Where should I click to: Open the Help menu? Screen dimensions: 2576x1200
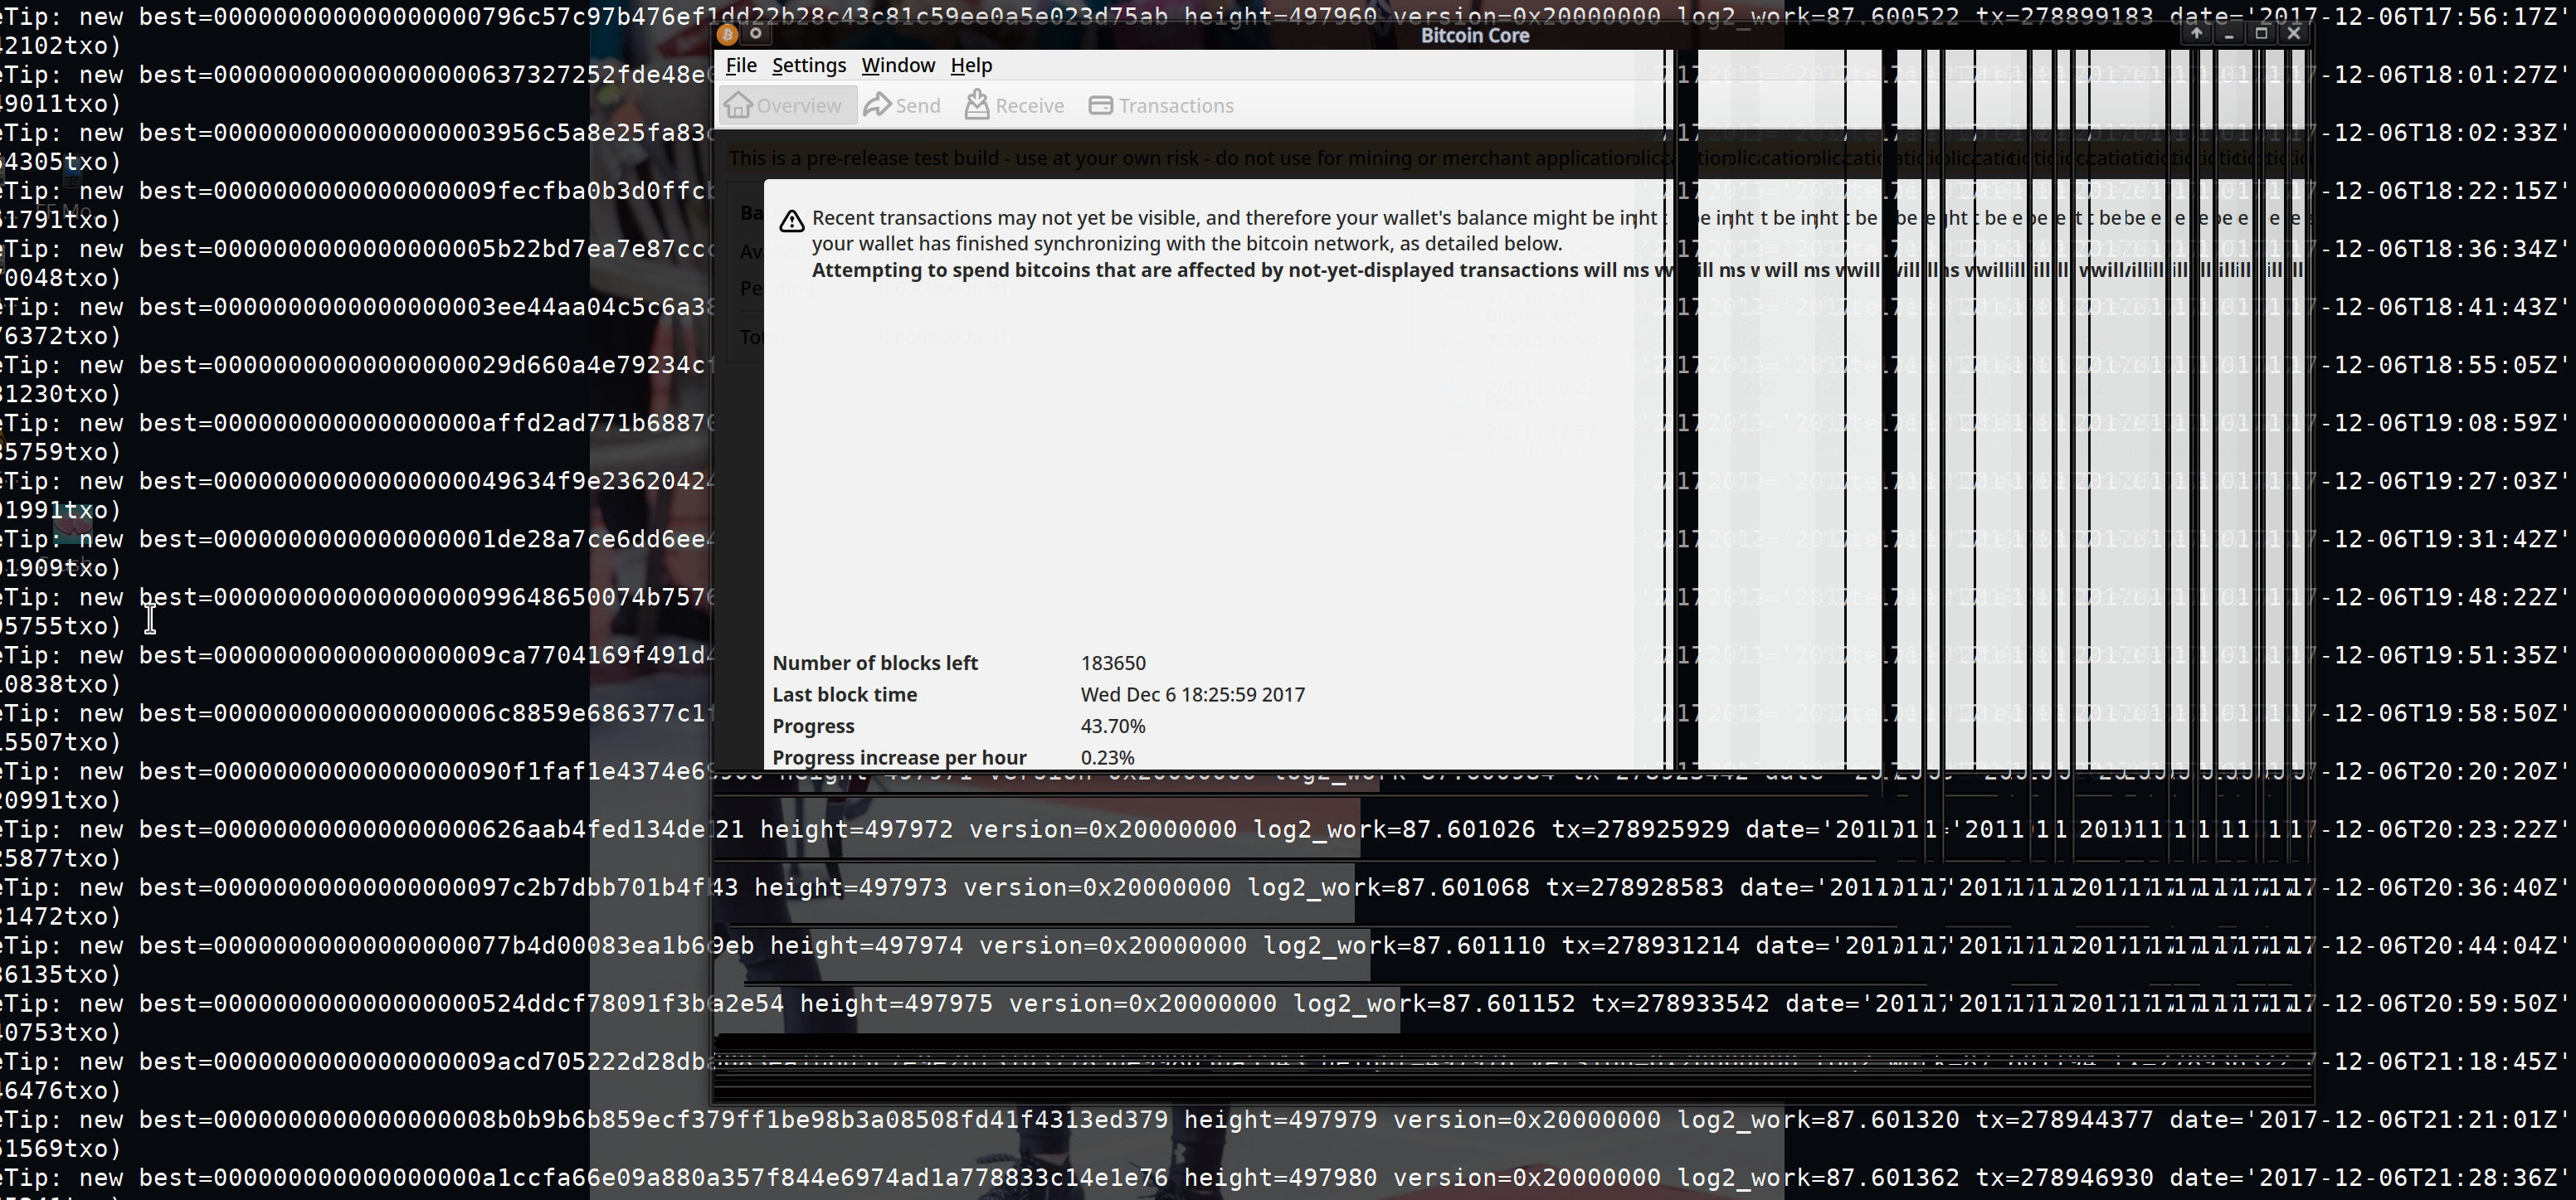tap(971, 65)
